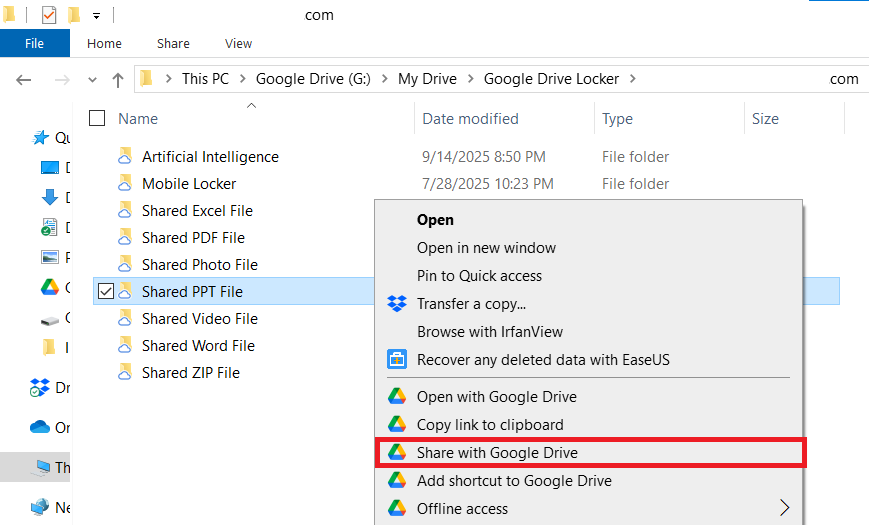Viewport: 869px width, 525px height.
Task: Click the blue File button
Action: [34, 44]
